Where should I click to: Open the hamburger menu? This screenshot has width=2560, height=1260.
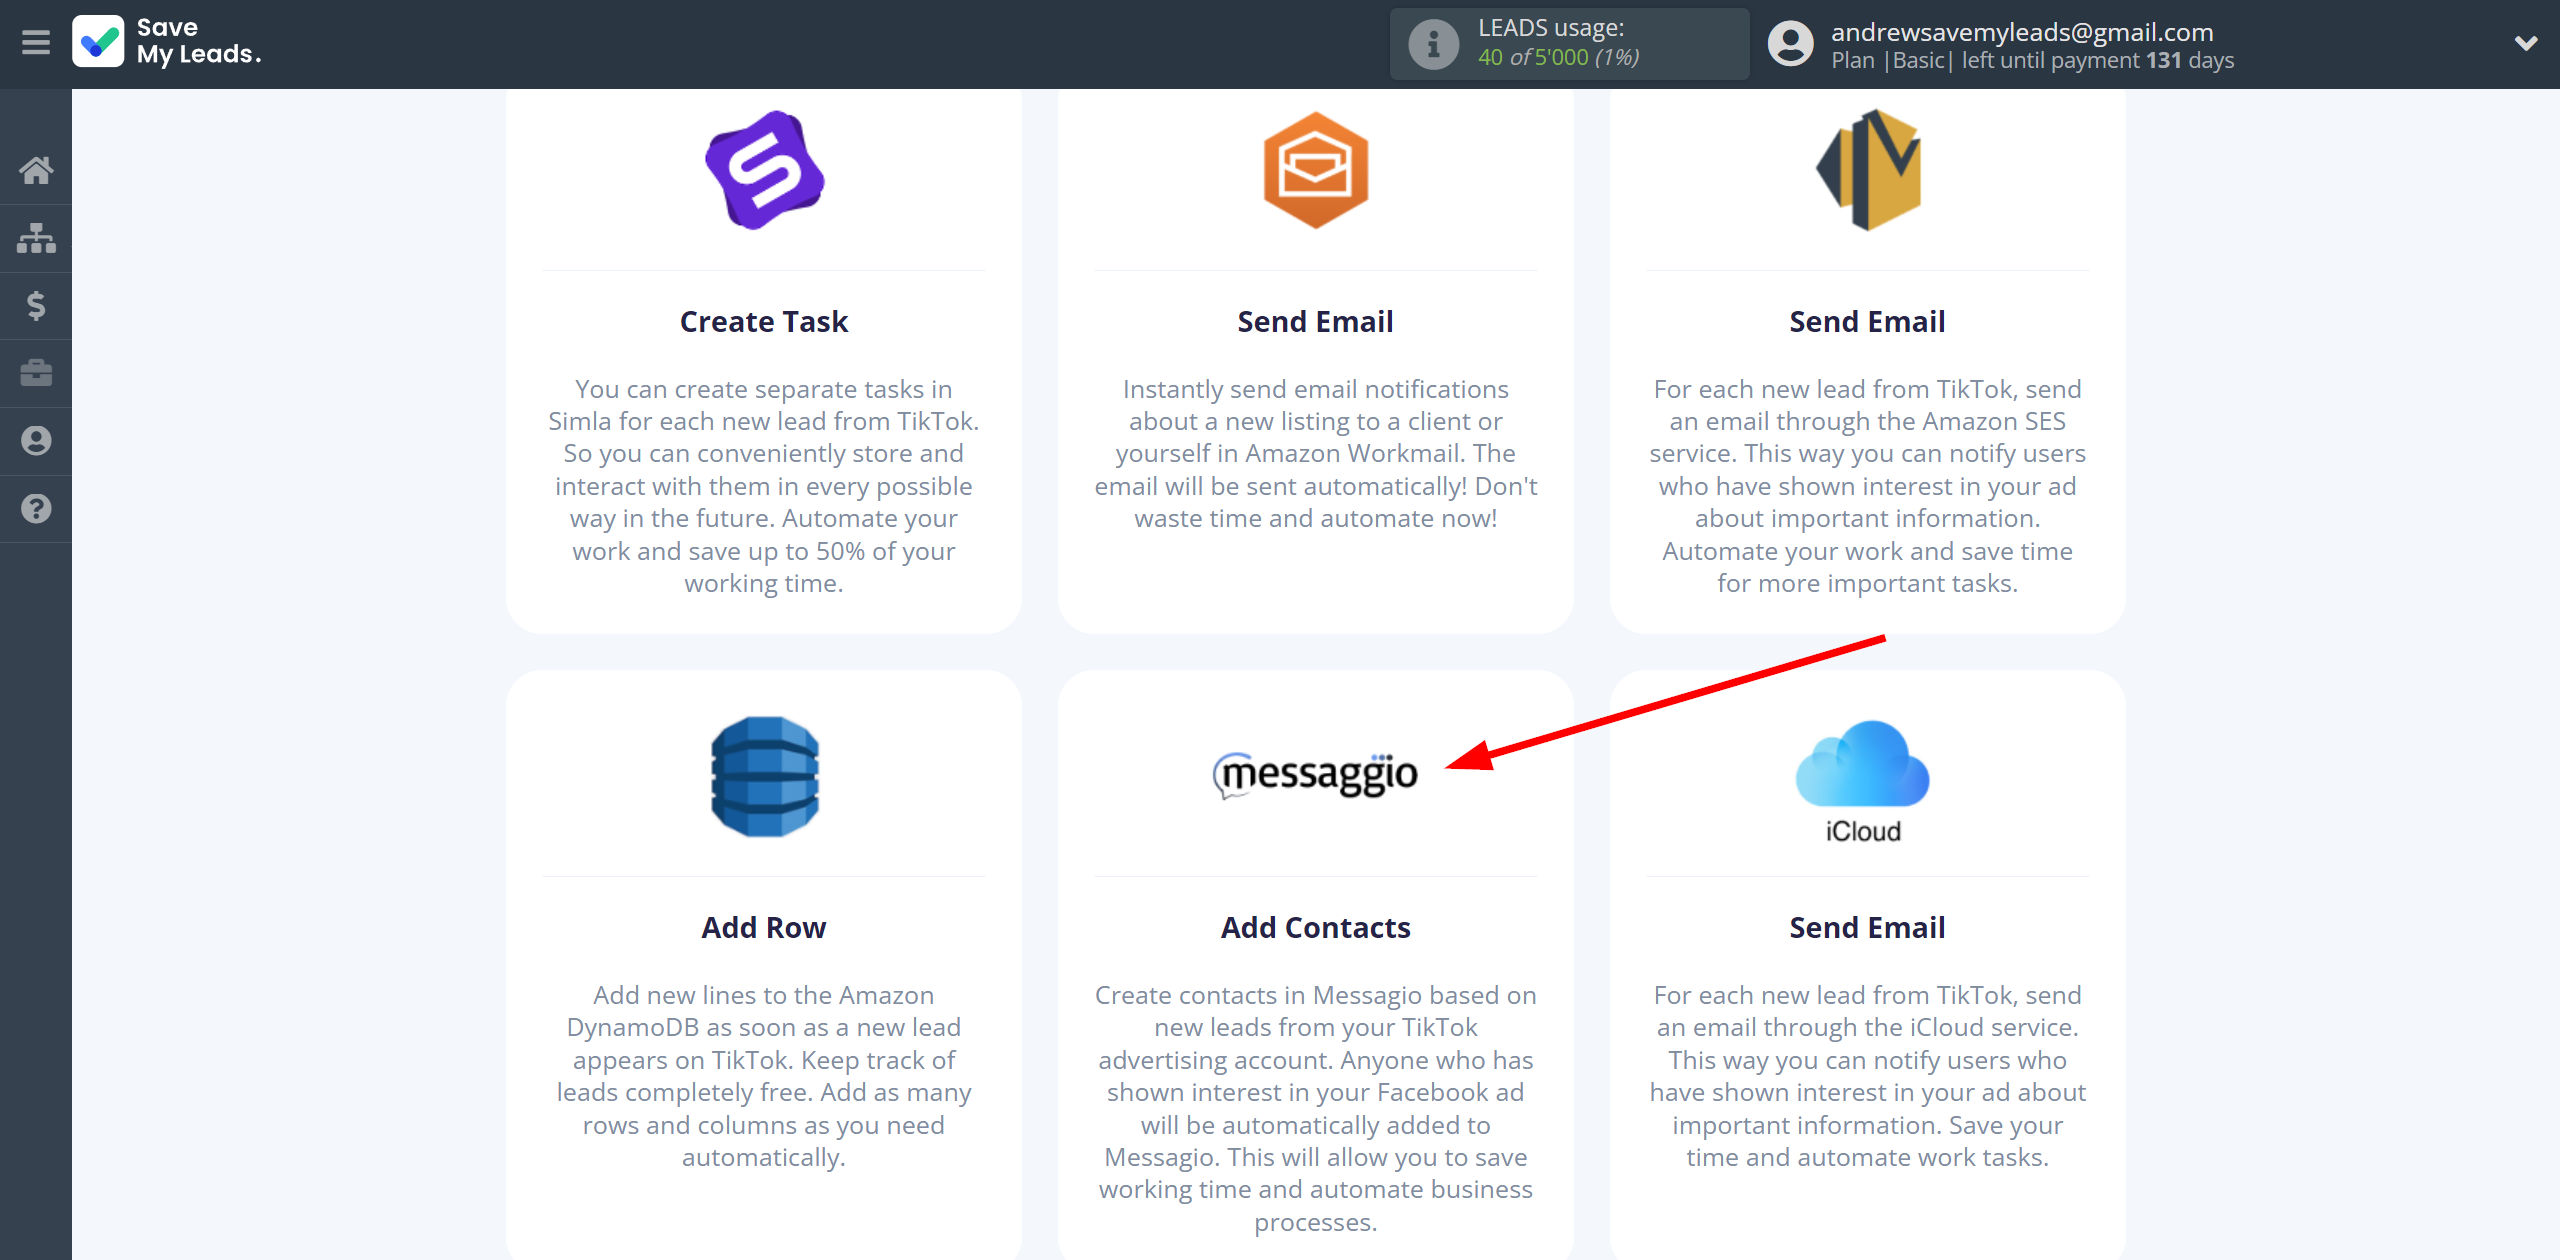click(x=36, y=42)
